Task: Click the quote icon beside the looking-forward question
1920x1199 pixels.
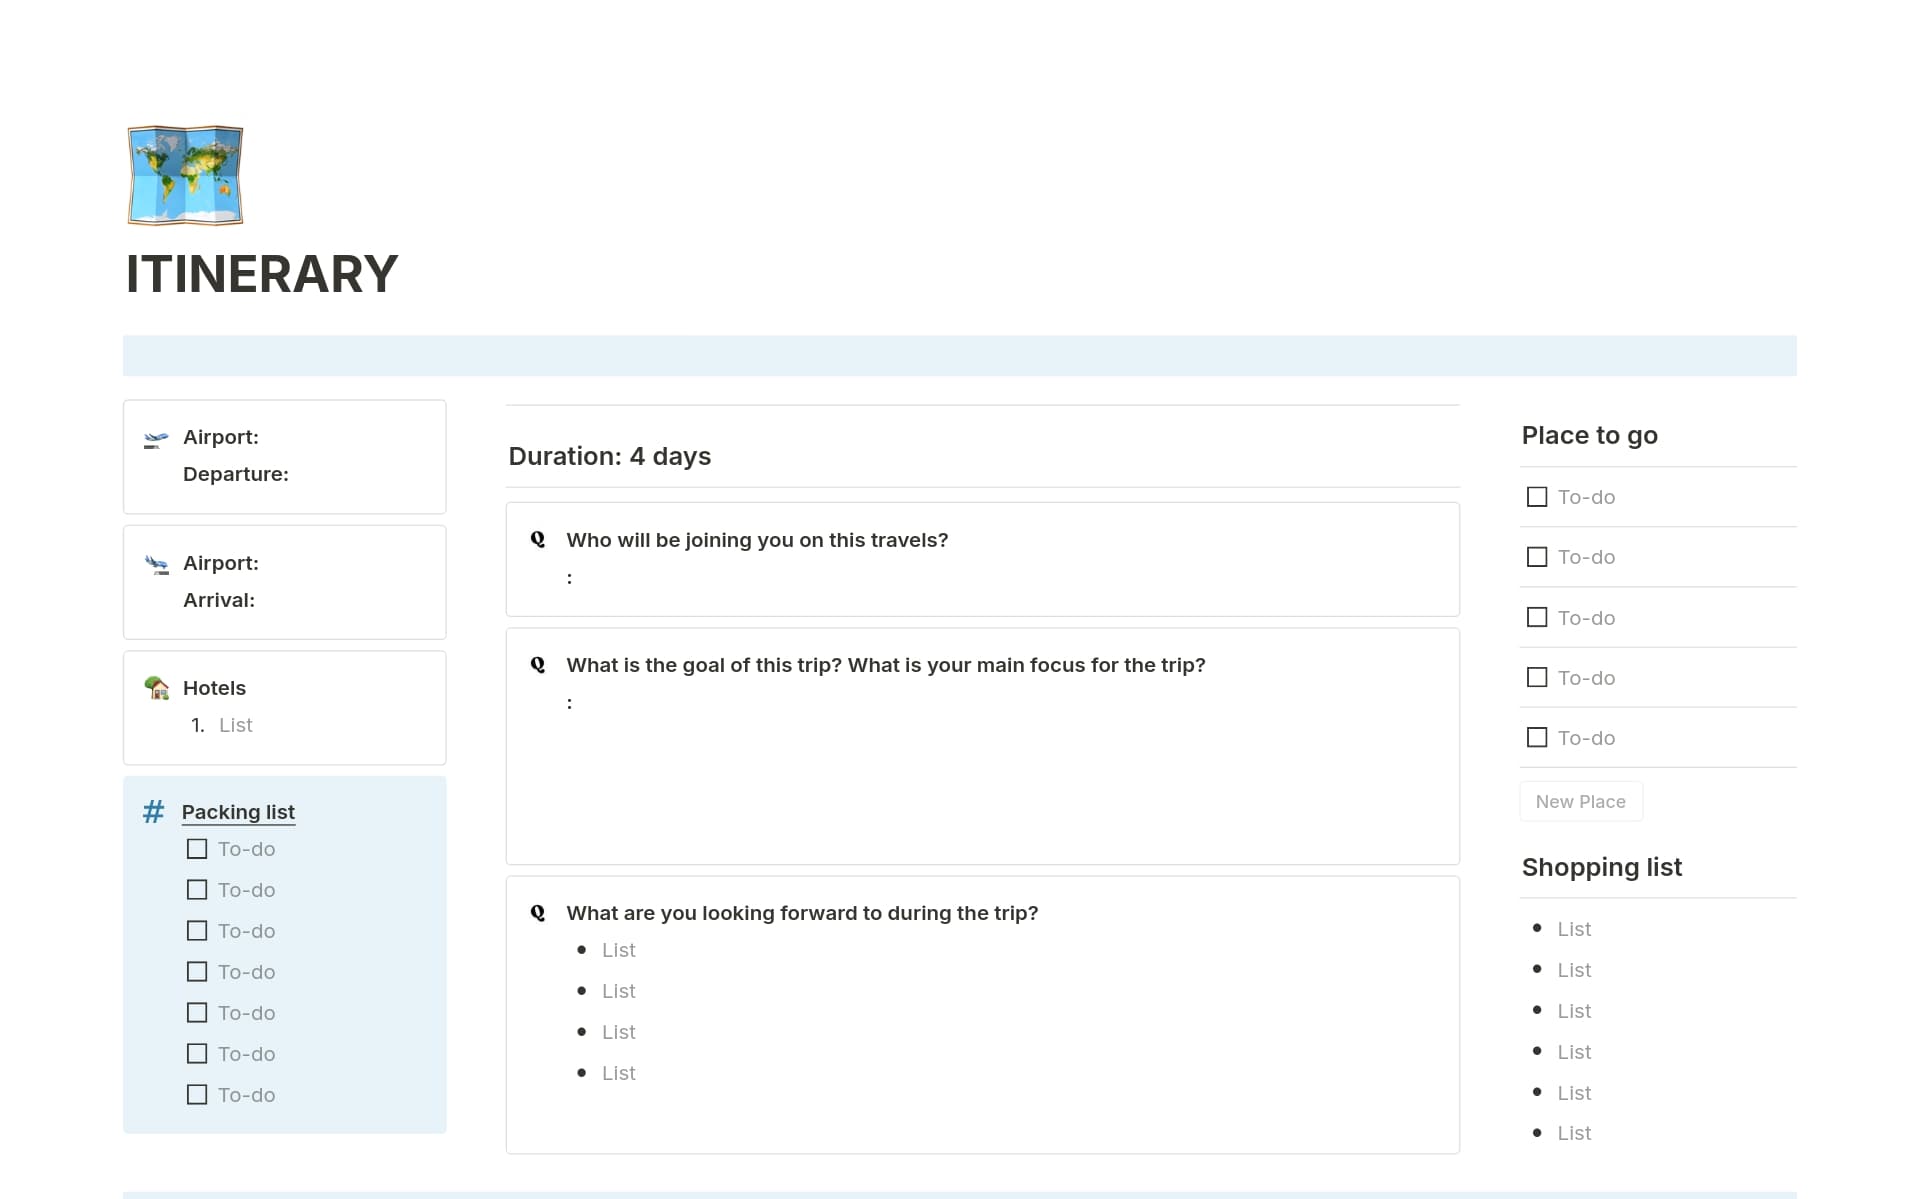Action: click(x=538, y=912)
